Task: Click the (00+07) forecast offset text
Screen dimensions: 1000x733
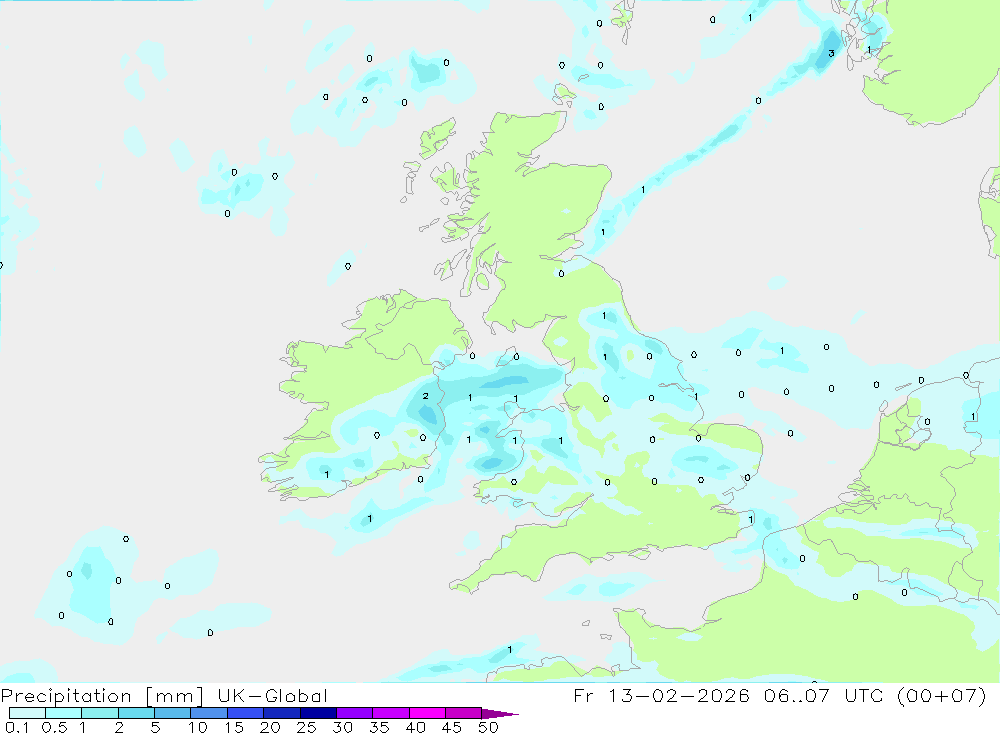Action: [x=942, y=695]
